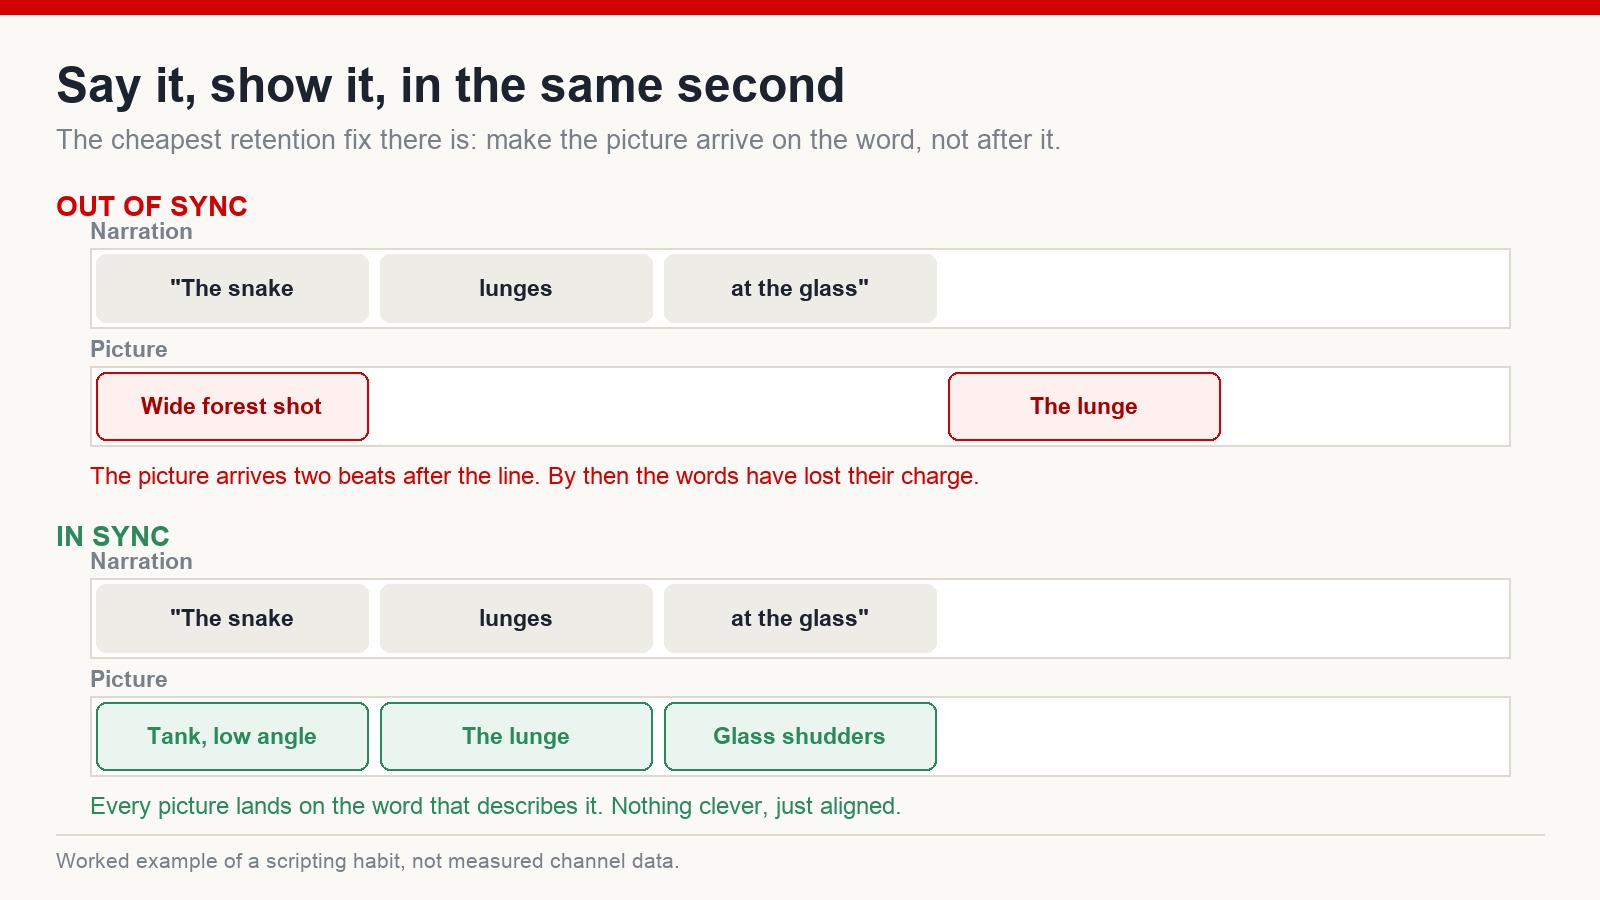Click "at the glass" in in-sync narration
Viewport: 1600px width, 900px height.
point(800,618)
